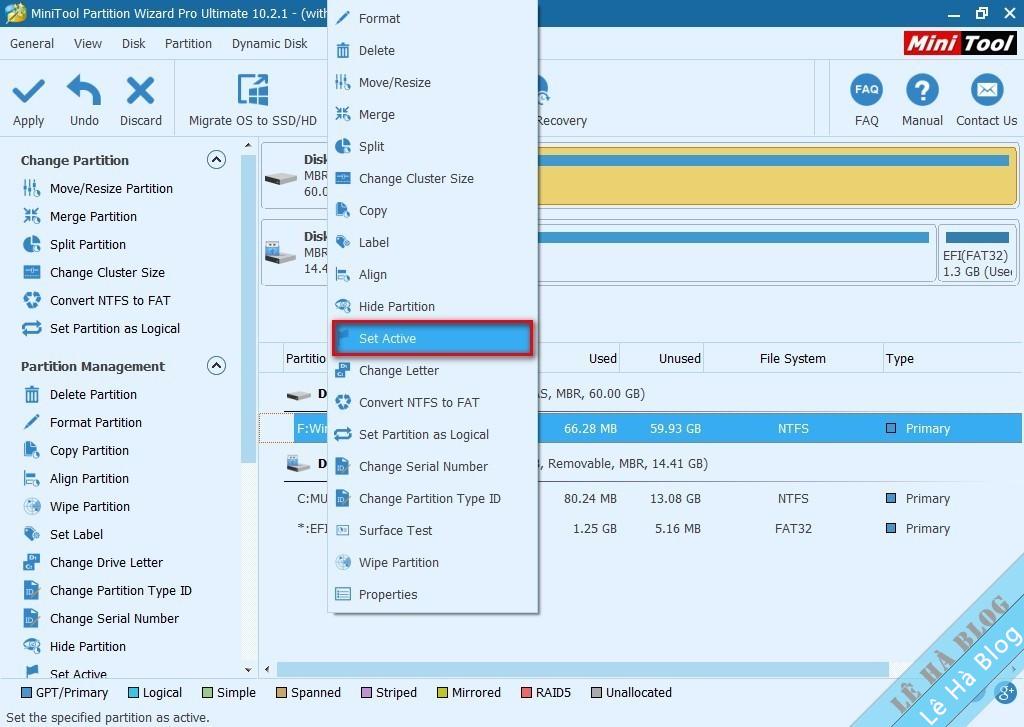Select Hide Partition in sidebar
Image resolution: width=1024 pixels, height=727 pixels.
tap(74, 647)
